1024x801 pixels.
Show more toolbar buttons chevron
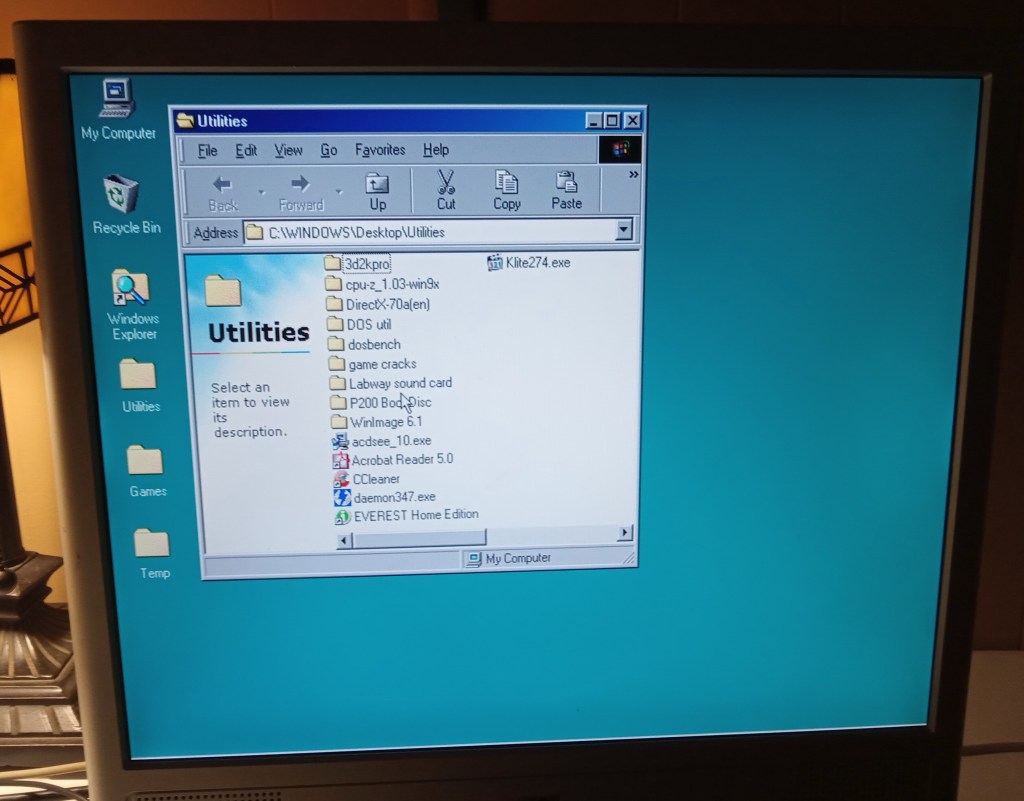click(x=632, y=175)
